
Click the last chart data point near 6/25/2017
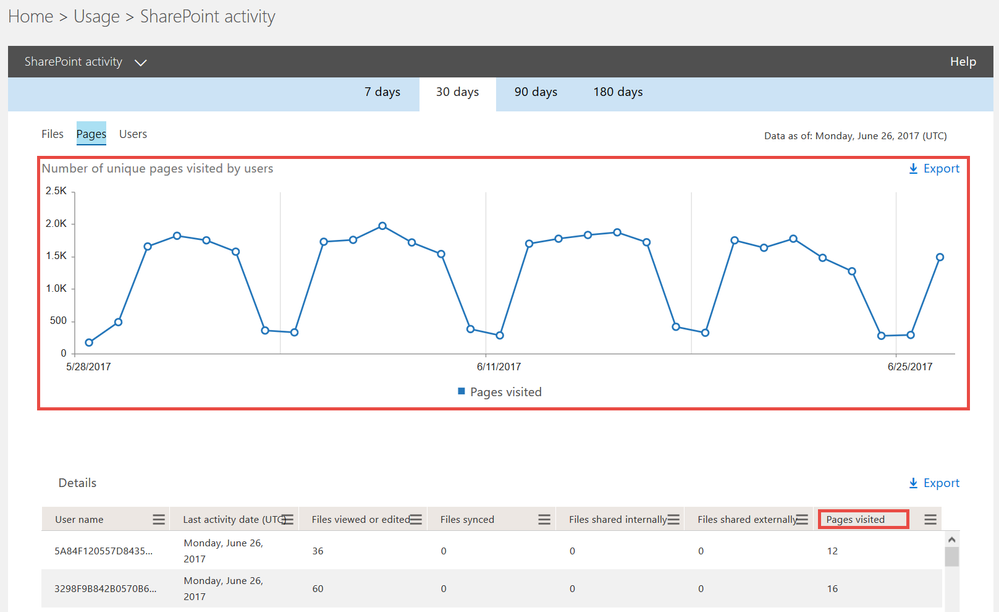tap(940, 257)
